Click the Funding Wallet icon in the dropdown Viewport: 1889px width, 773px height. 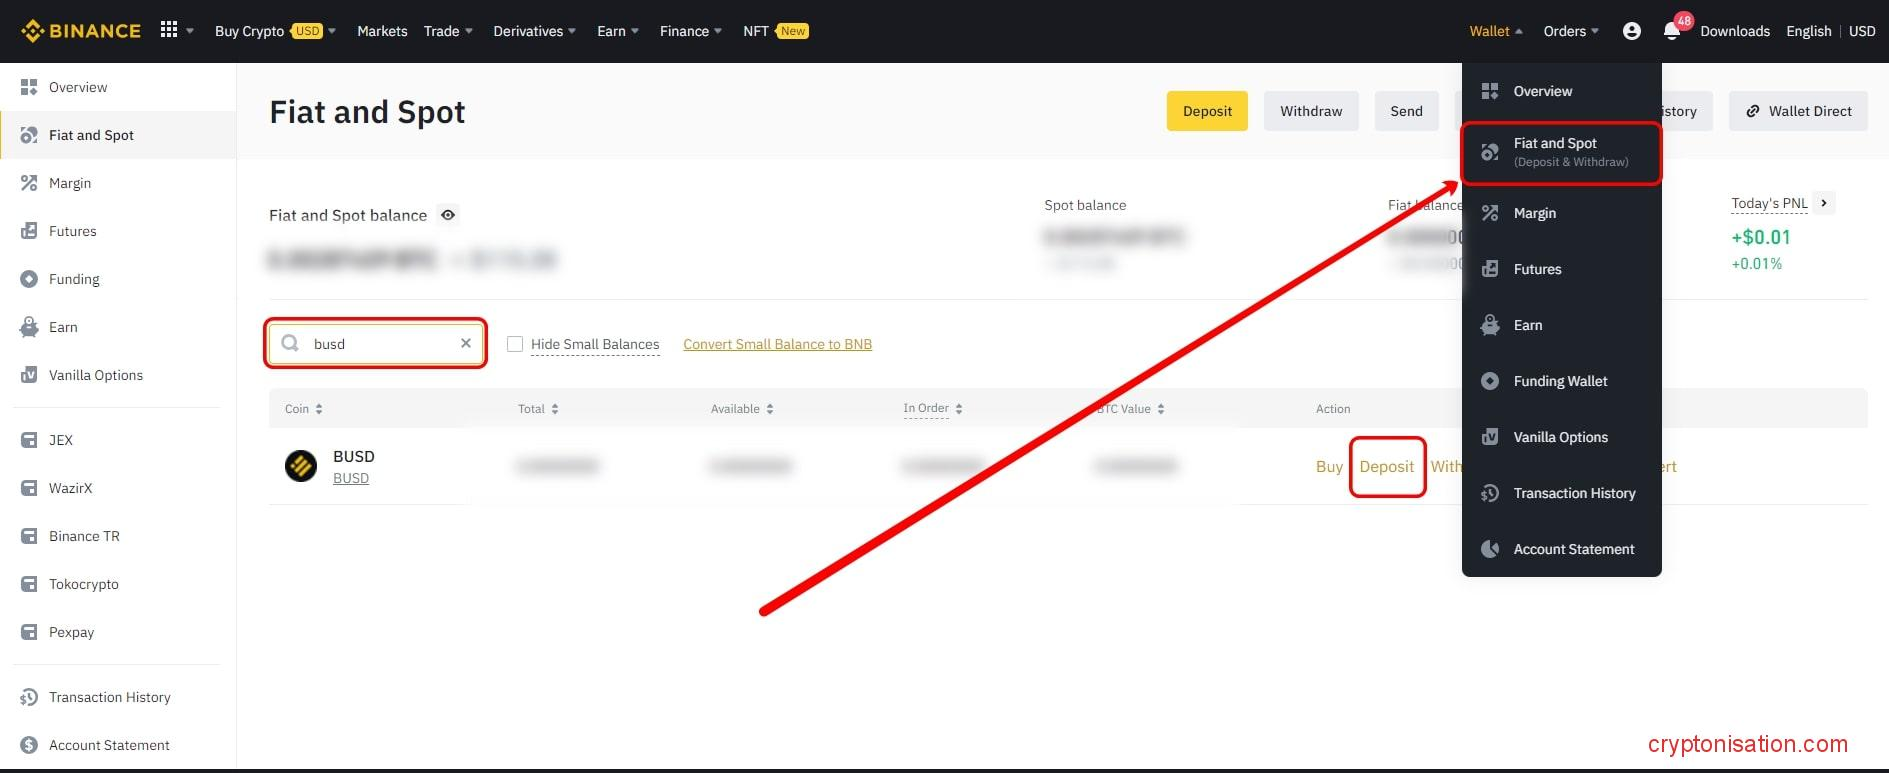(1490, 381)
